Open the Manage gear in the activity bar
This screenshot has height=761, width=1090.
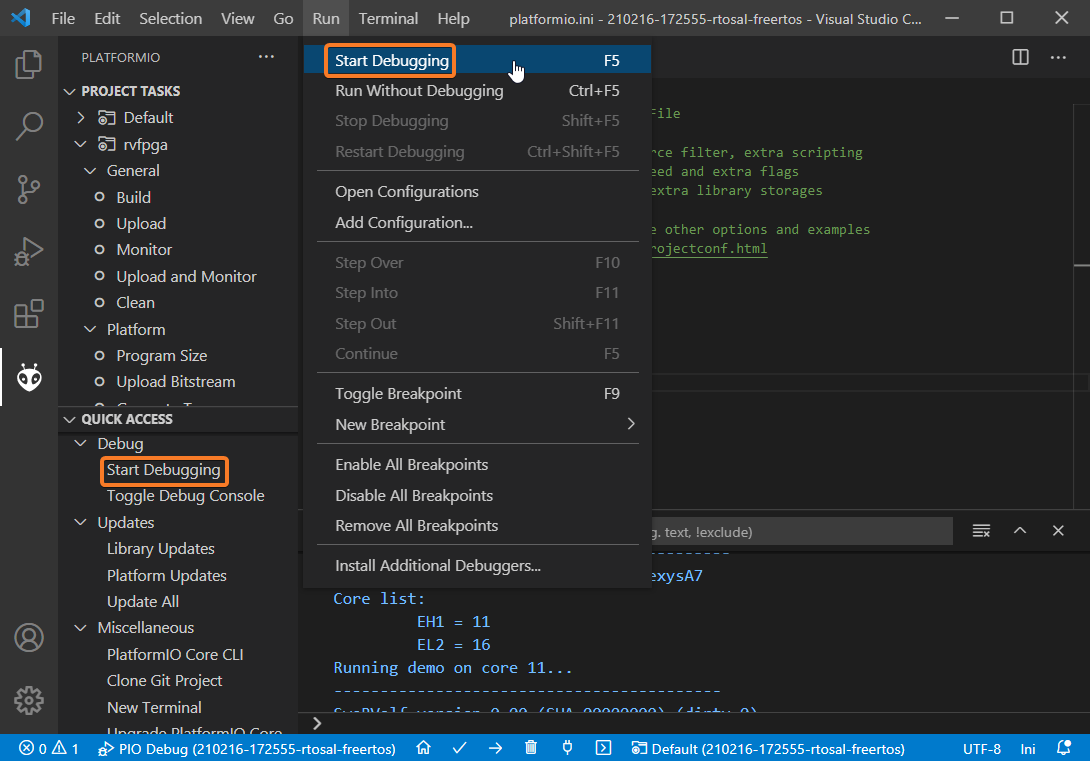(x=29, y=700)
